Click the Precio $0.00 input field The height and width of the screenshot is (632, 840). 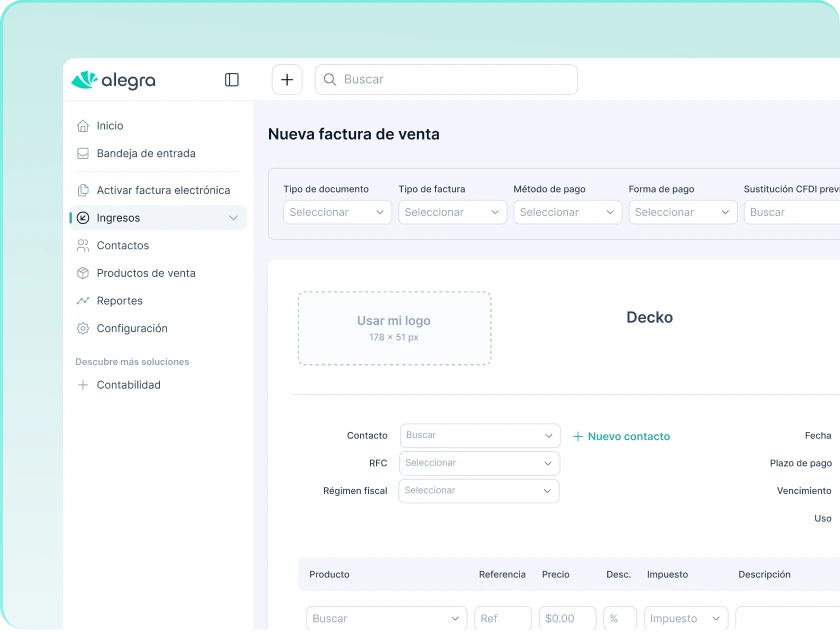tap(567, 619)
